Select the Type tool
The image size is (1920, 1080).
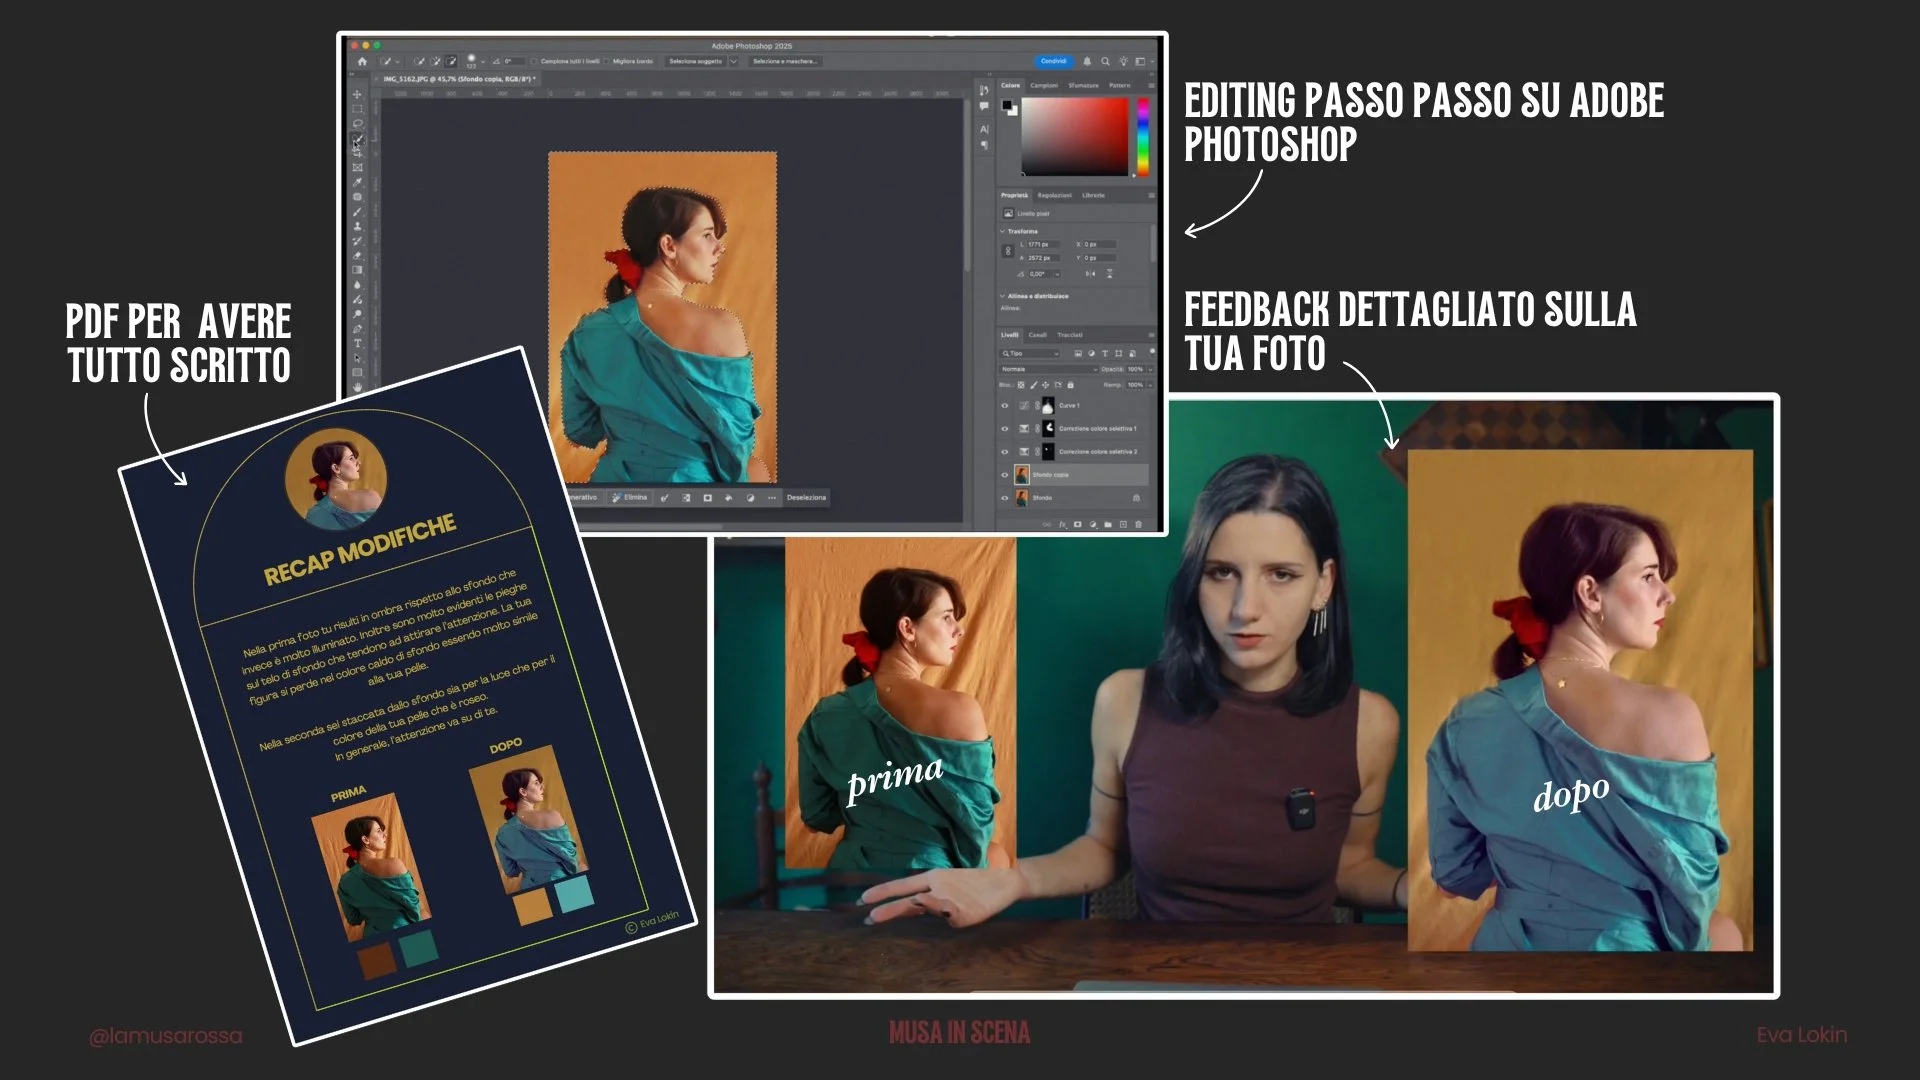[x=357, y=343]
